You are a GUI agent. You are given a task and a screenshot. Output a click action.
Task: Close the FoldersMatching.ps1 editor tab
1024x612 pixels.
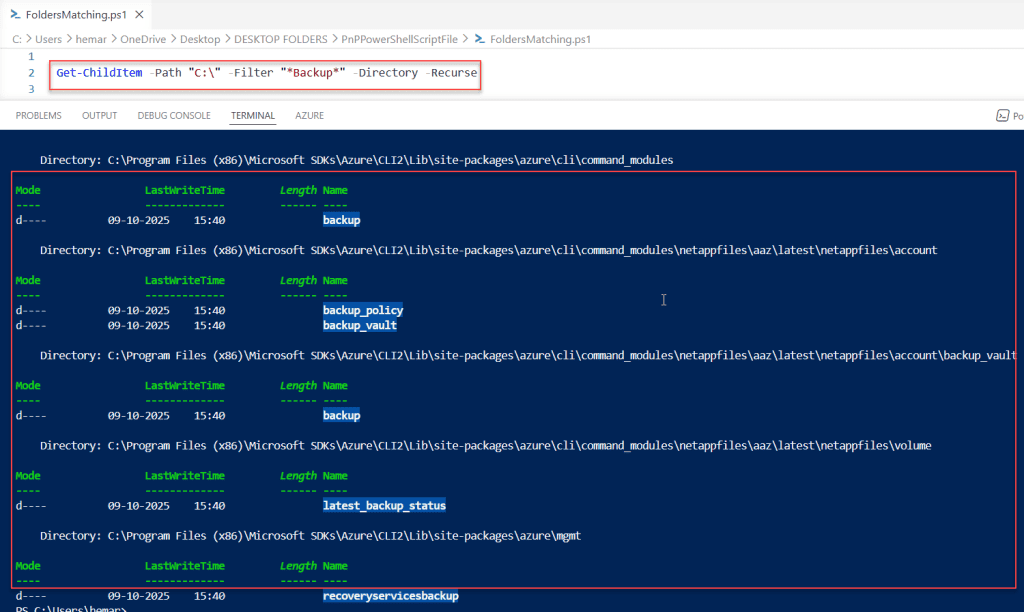139,14
